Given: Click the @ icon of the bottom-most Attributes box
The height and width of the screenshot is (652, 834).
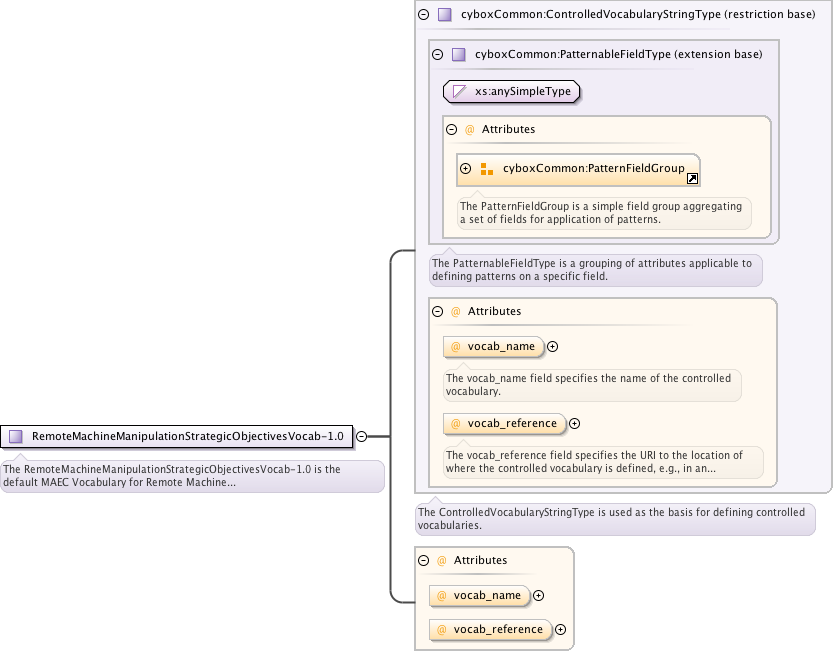Looking at the screenshot, I should (441, 561).
